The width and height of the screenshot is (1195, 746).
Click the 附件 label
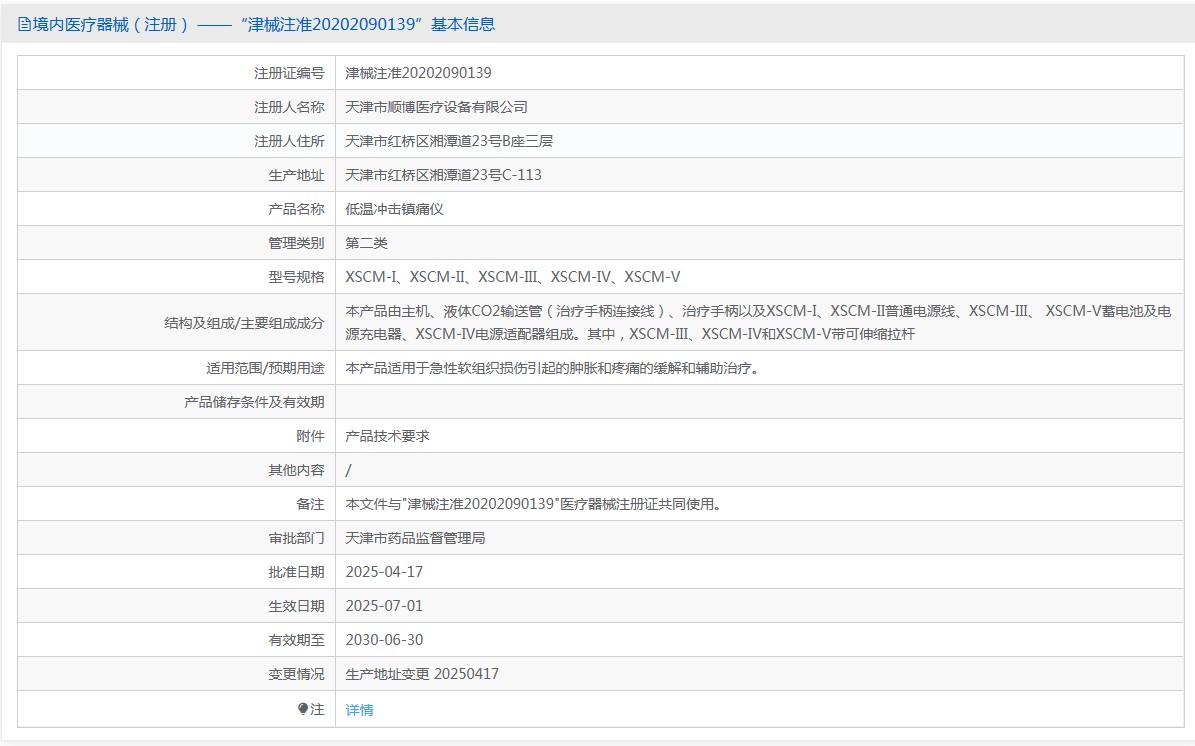tap(310, 436)
